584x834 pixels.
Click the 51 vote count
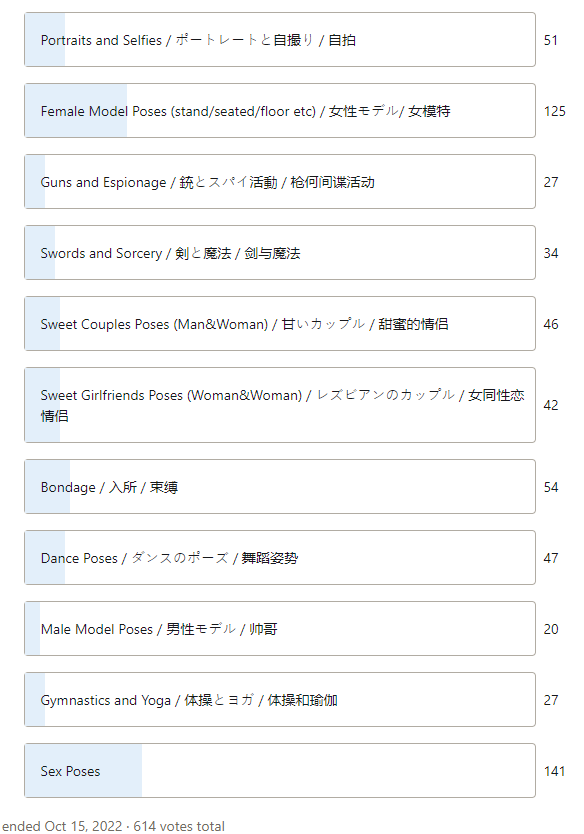point(550,40)
